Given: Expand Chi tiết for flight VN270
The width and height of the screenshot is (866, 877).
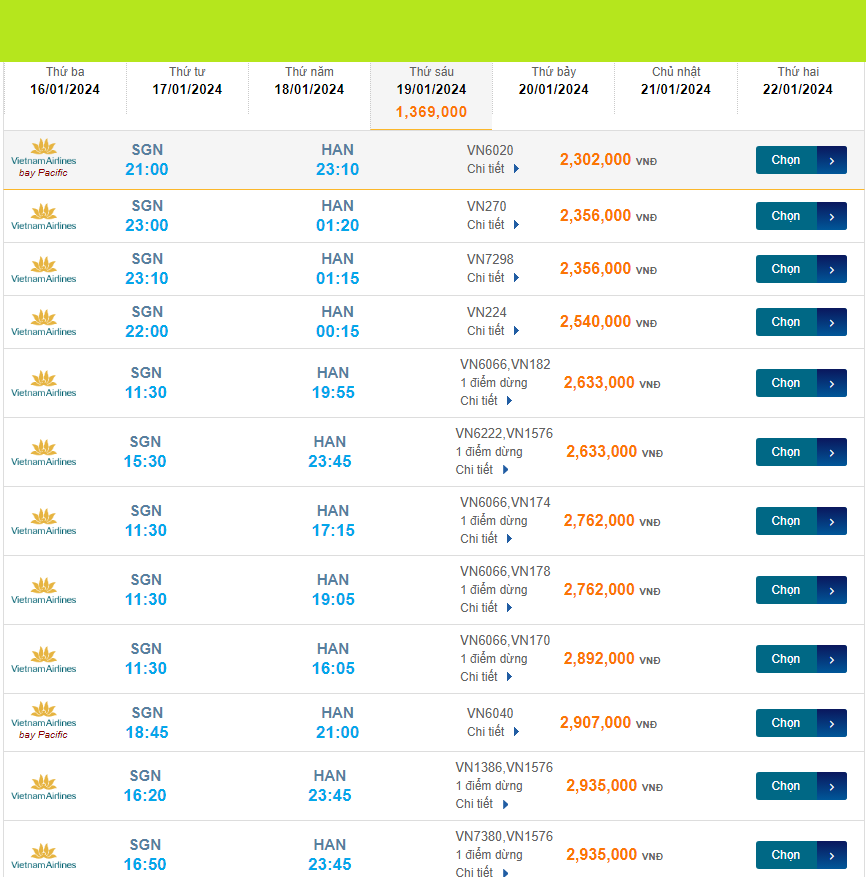Looking at the screenshot, I should pyautogui.click(x=493, y=225).
